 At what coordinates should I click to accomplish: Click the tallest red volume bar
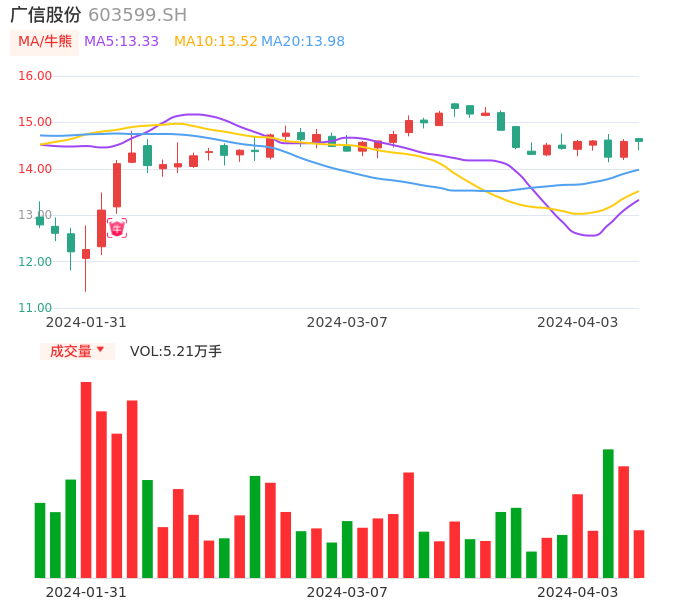coord(86,480)
